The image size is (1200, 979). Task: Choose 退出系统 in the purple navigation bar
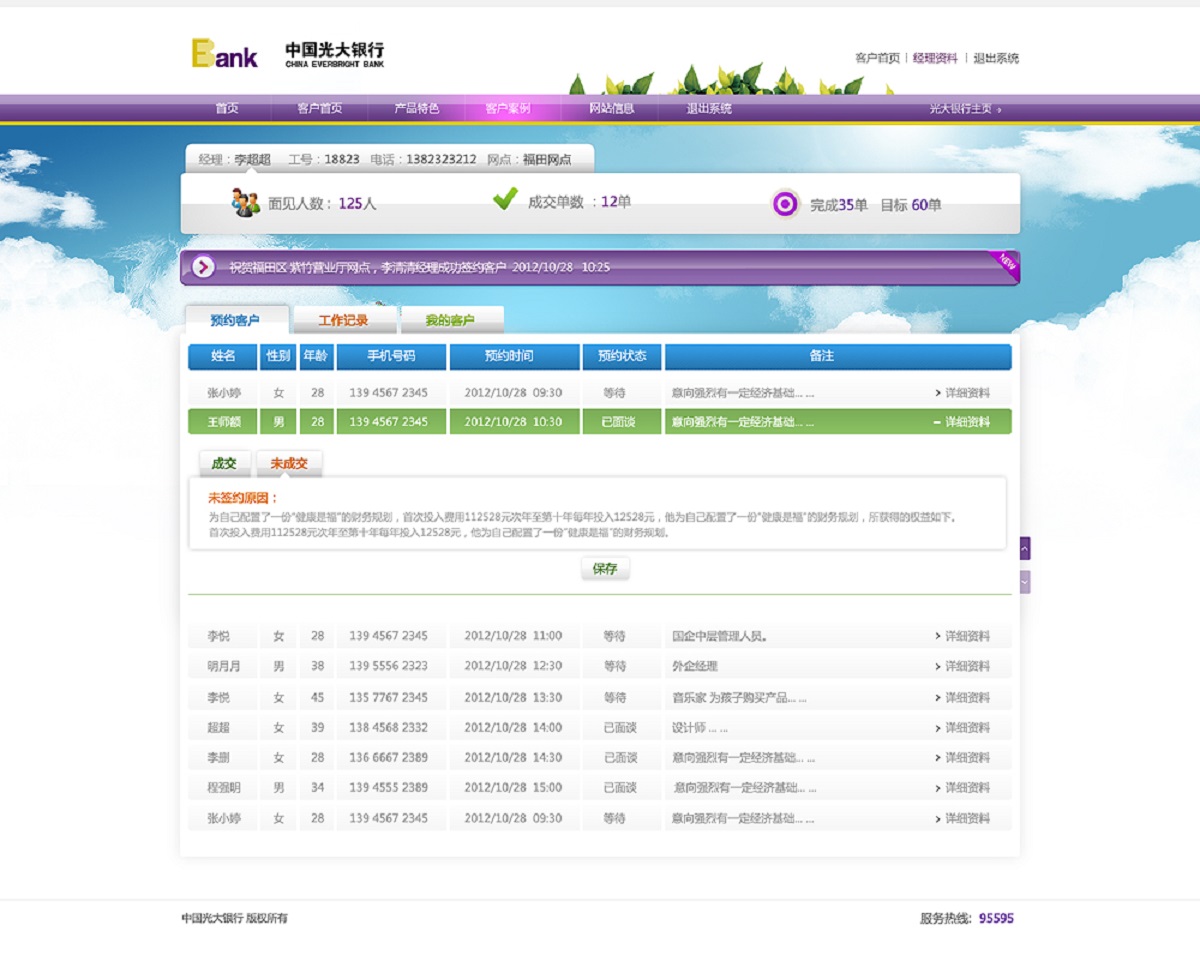tap(708, 108)
